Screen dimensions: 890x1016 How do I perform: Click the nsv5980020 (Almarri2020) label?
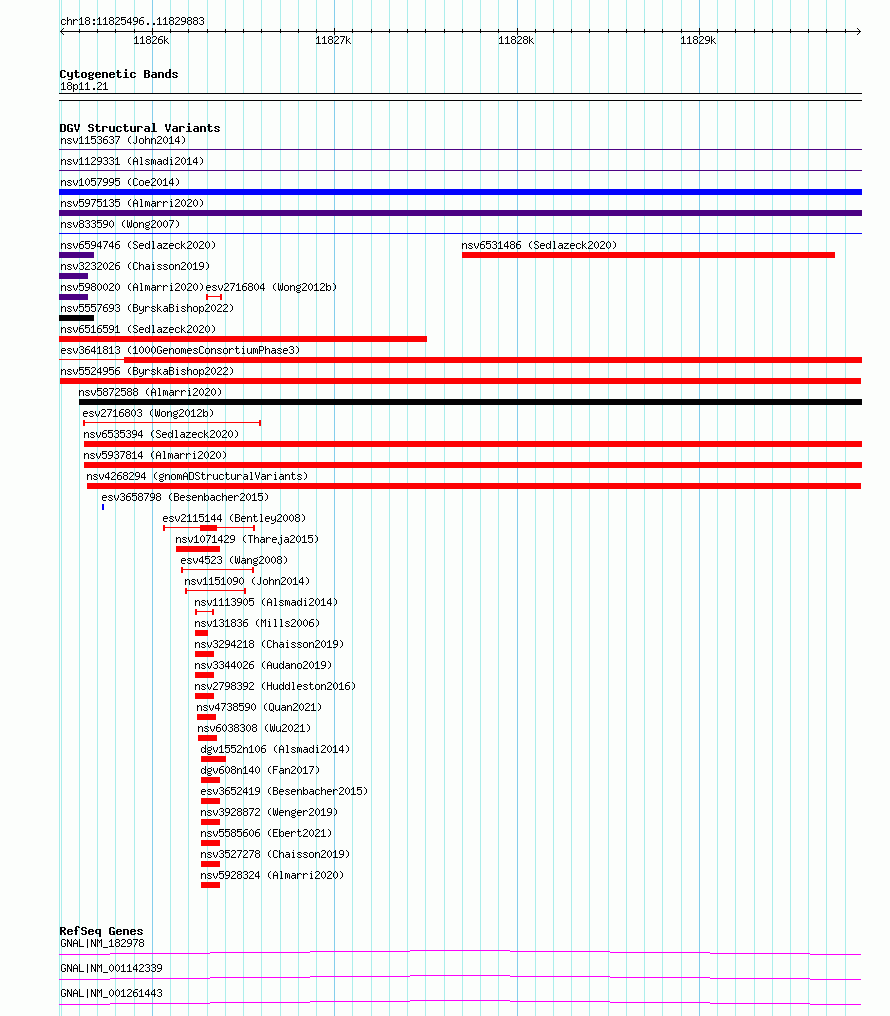pos(132,287)
